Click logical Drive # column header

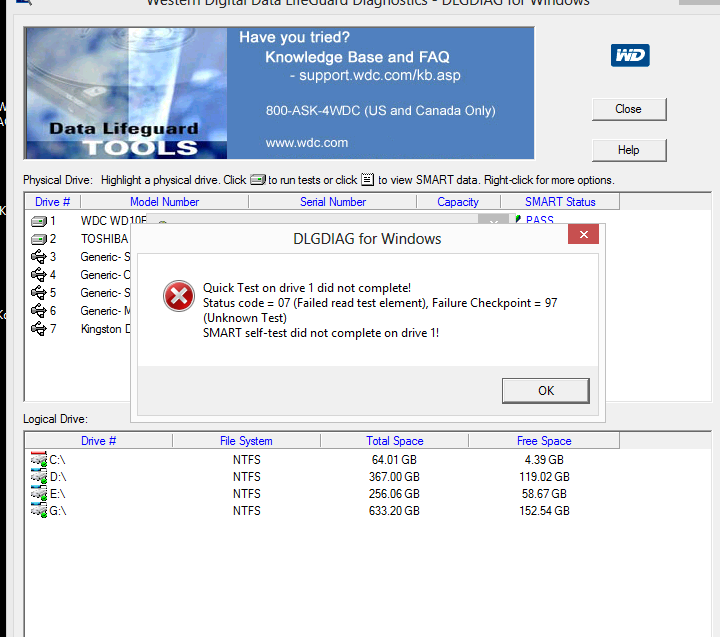[x=98, y=441]
